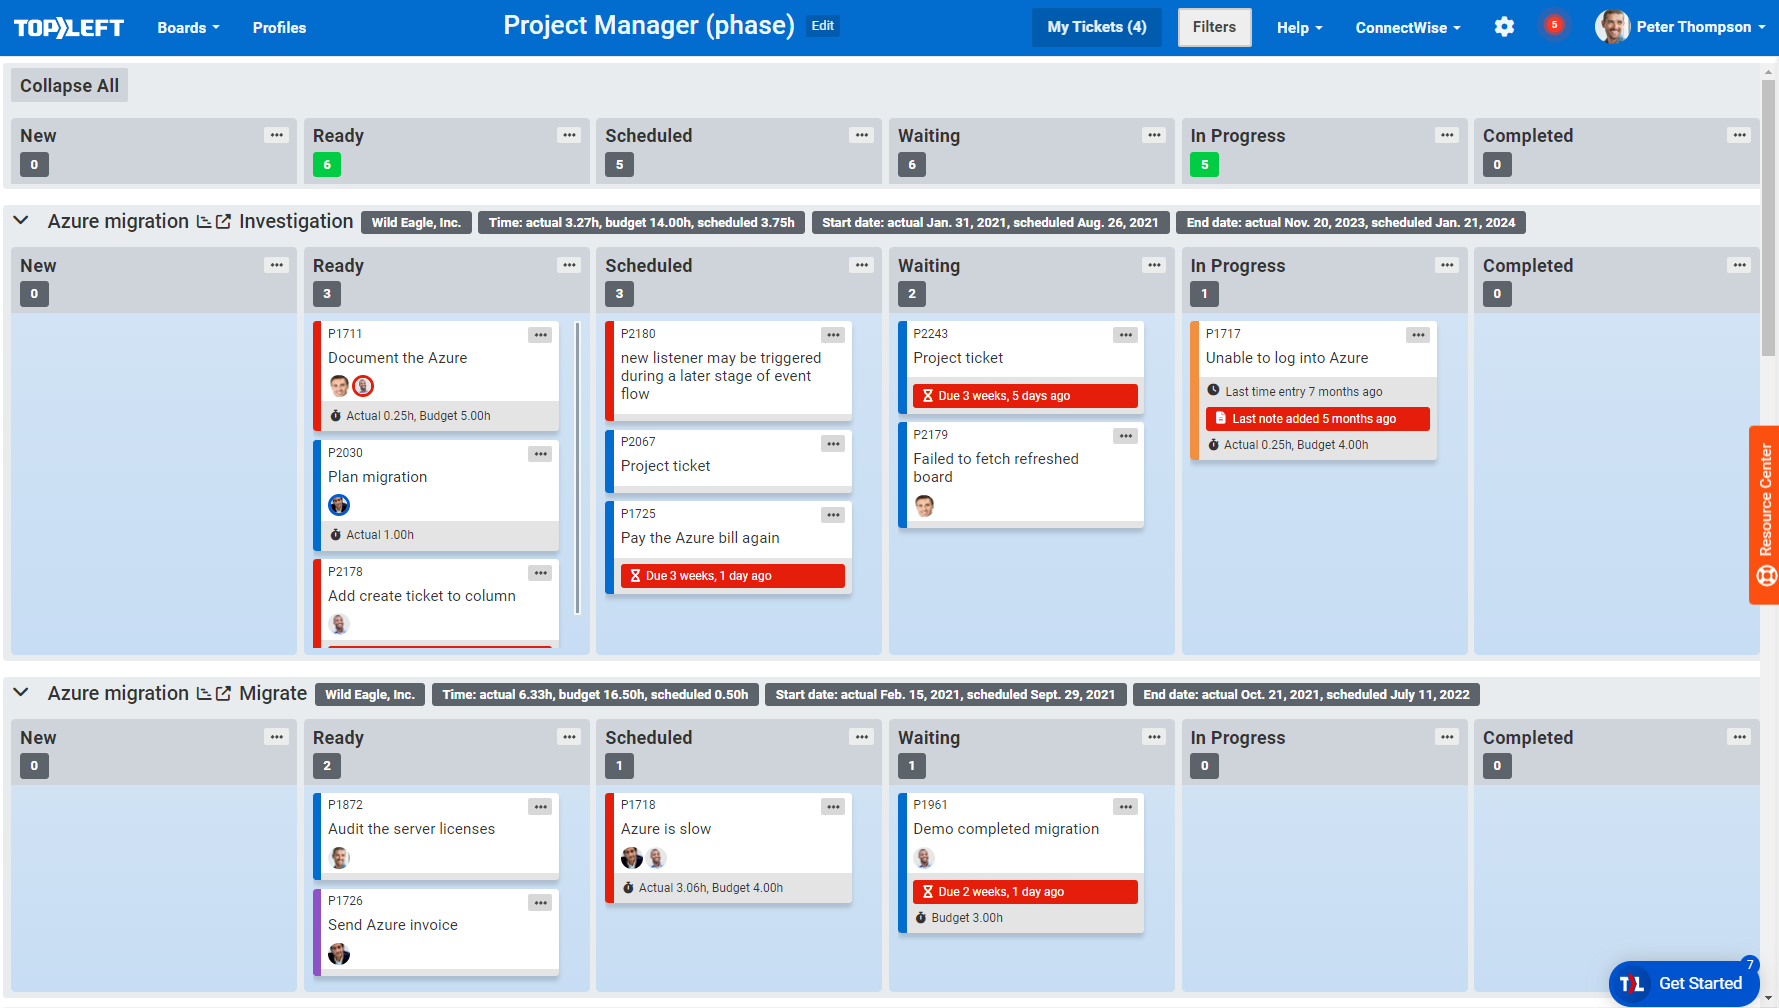Open chart icon for Azure migration Migrate
This screenshot has width=1779, height=1008.
(x=204, y=693)
